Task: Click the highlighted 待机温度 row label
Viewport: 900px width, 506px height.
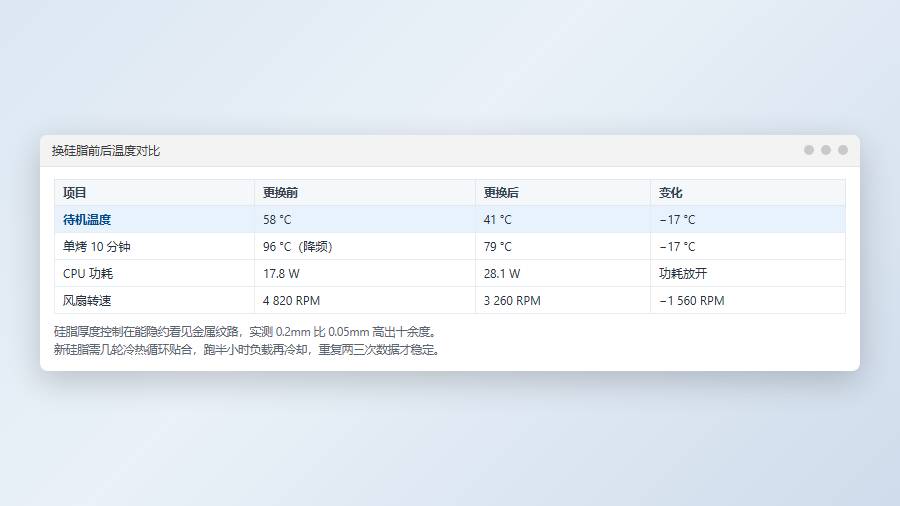Action: click(87, 220)
